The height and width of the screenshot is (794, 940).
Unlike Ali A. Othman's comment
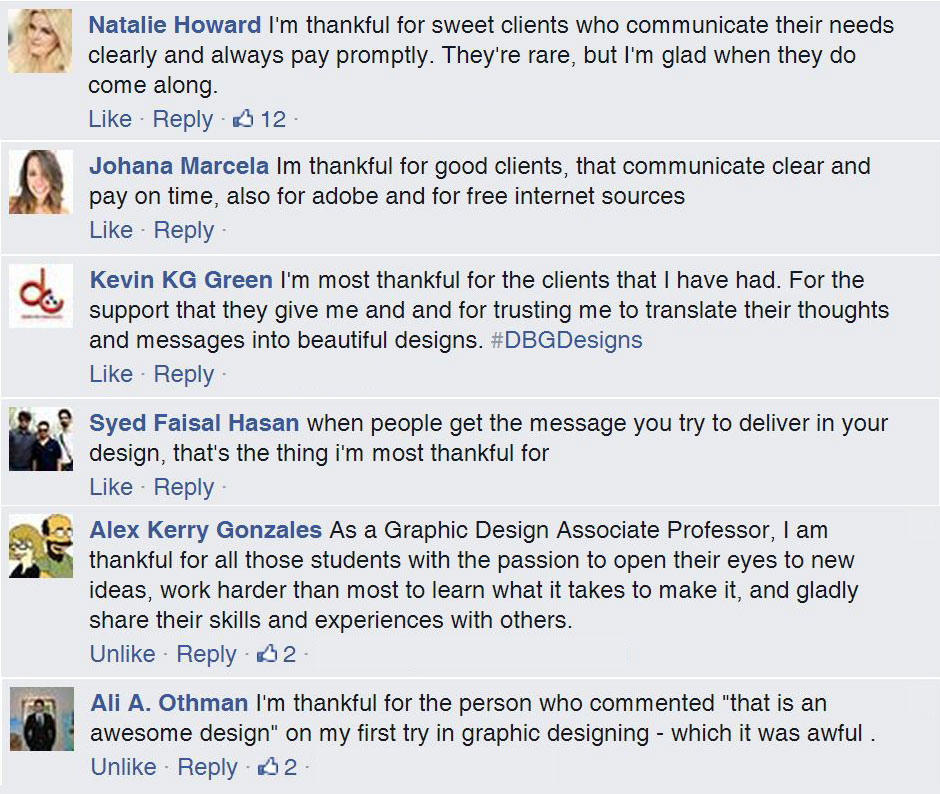[123, 767]
